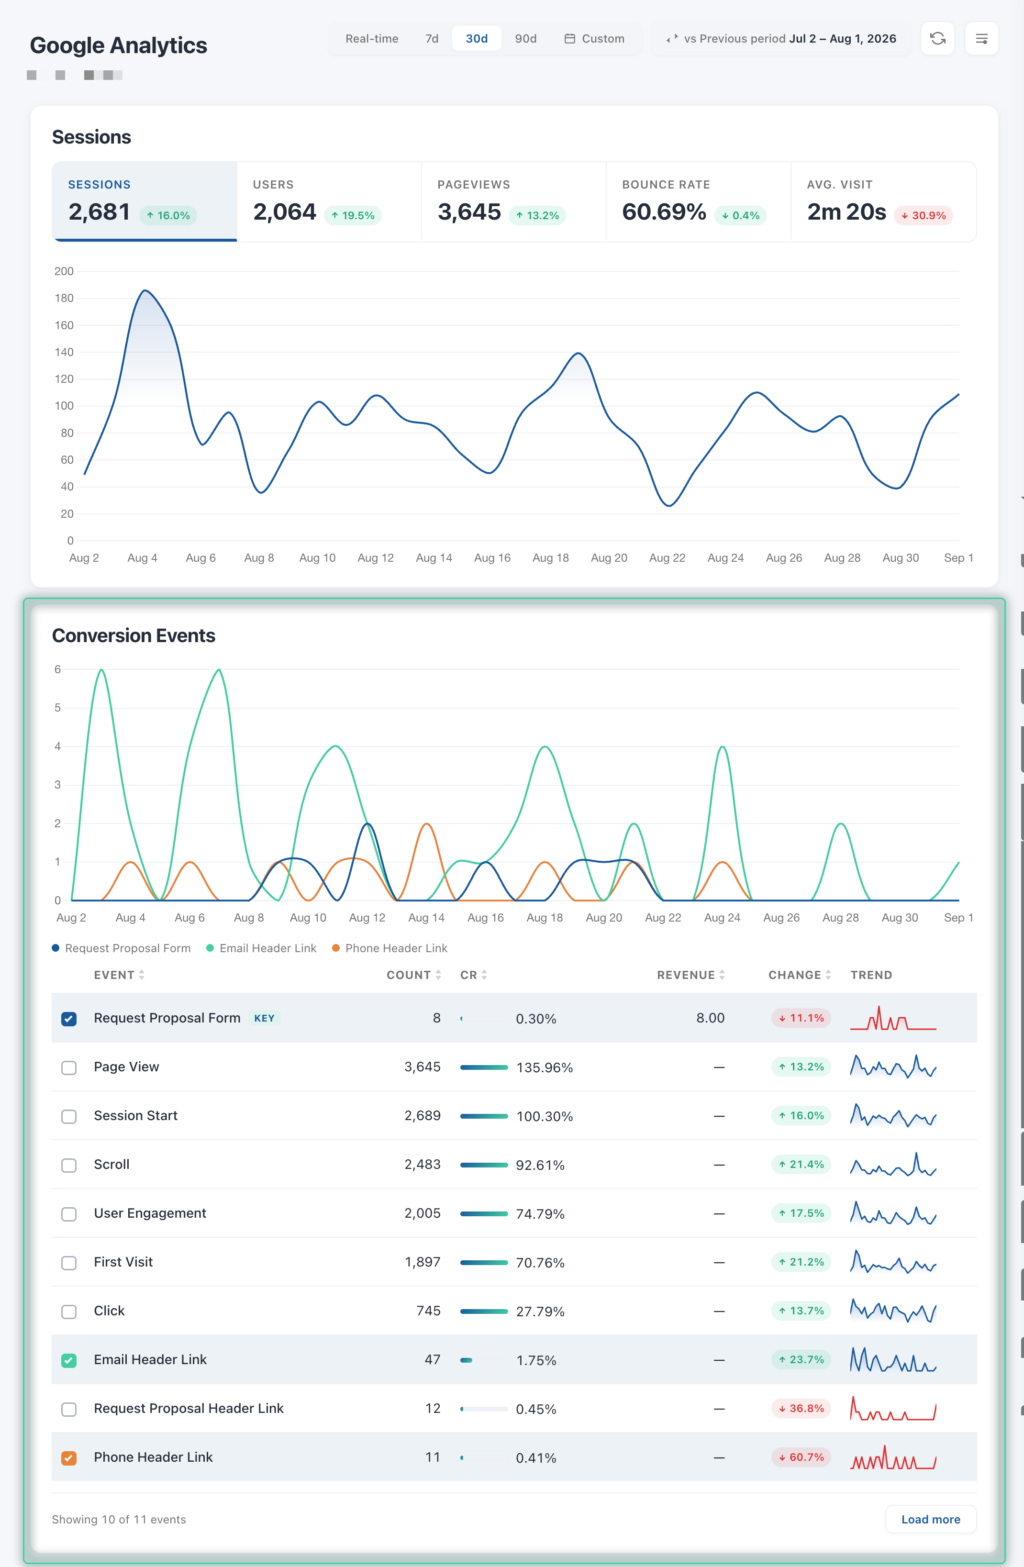Select the PAGEVIEWS metric tab

coord(514,201)
